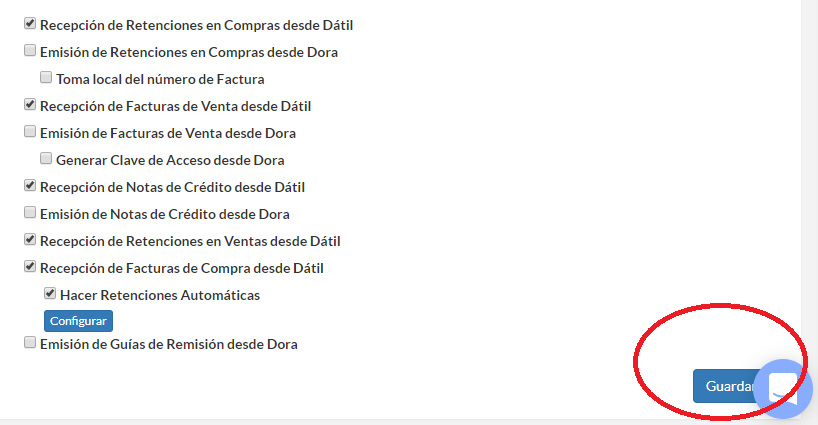Save settings with the Guardar button

click(x=727, y=386)
